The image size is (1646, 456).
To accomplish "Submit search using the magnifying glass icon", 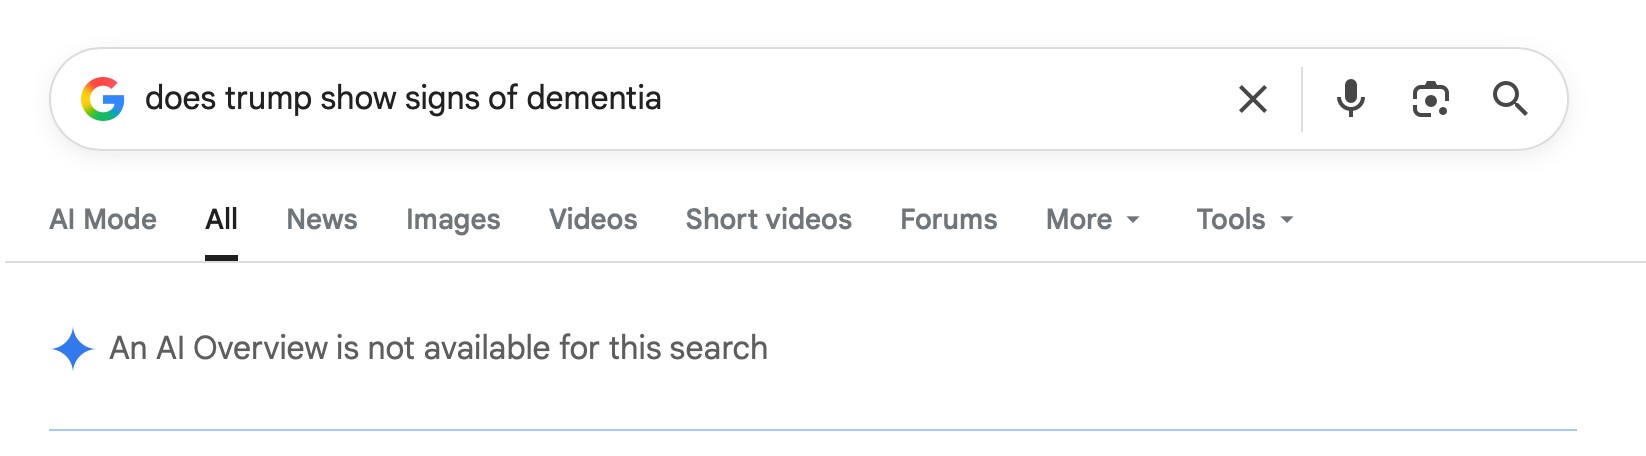I will 1509,99.
